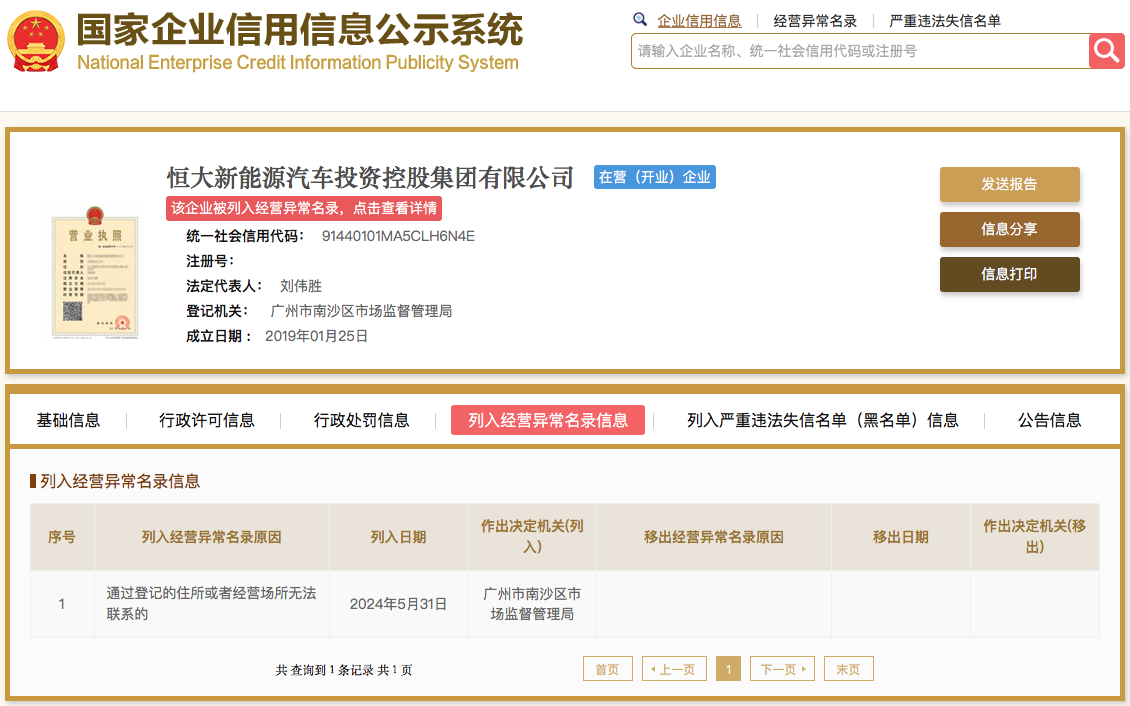
Task: Click the 移出日期 column header
Action: pos(901,537)
